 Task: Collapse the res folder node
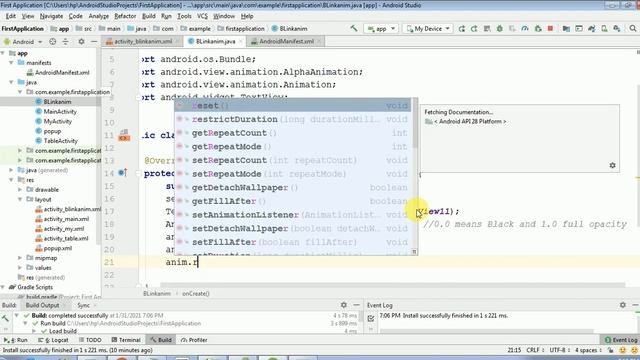point(11,180)
